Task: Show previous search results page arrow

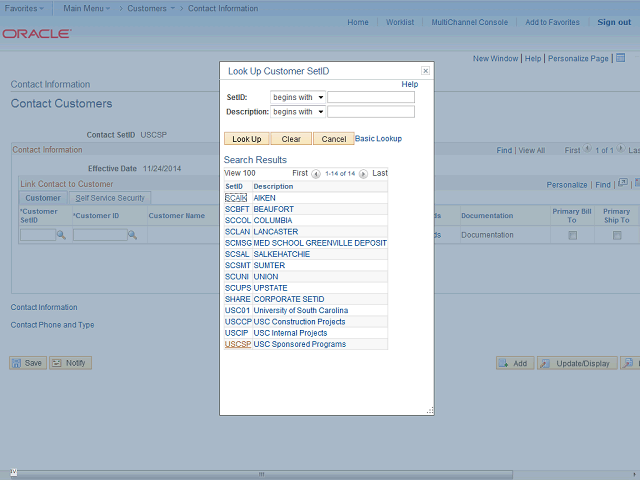Action: pos(316,174)
